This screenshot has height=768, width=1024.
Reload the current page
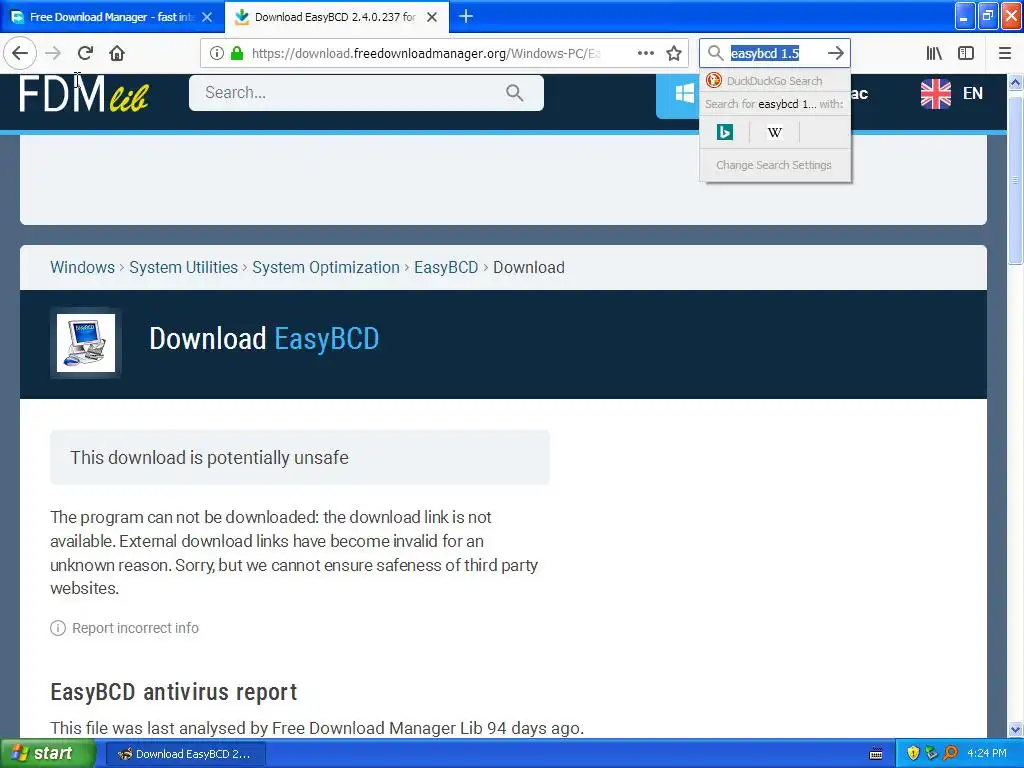click(85, 53)
